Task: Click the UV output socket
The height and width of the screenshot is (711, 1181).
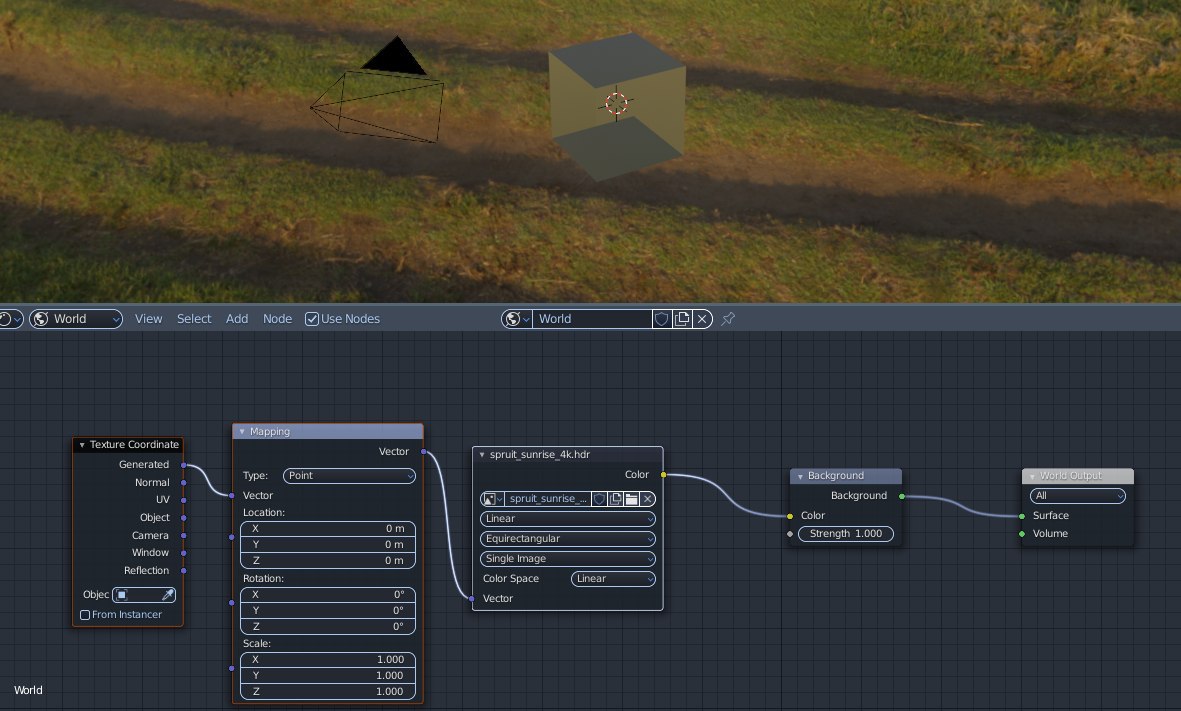Action: point(184,500)
